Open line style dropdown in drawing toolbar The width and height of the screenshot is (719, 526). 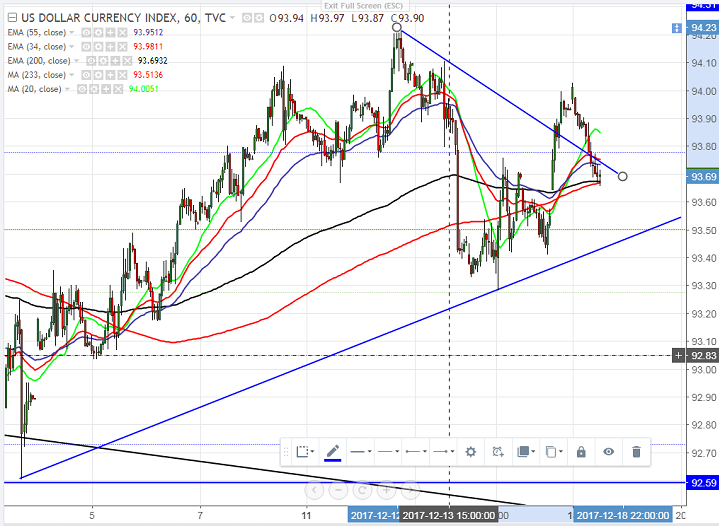(x=388, y=452)
